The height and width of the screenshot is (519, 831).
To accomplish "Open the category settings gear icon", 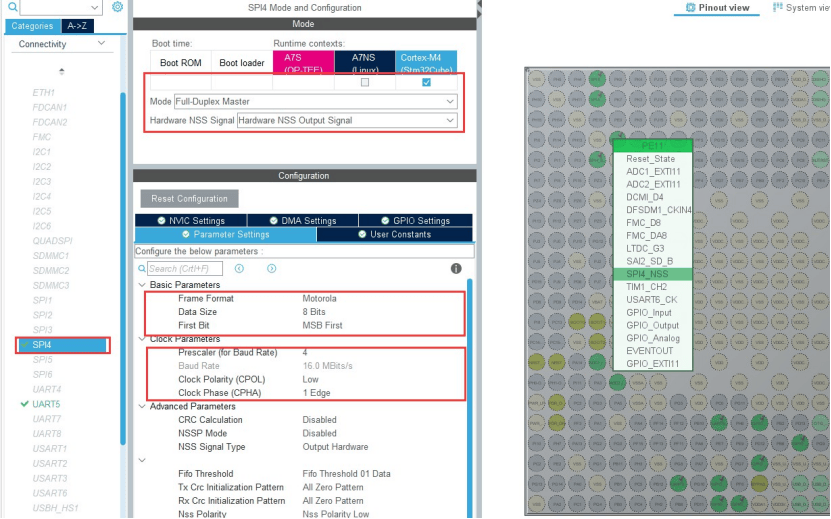I will point(118,7).
